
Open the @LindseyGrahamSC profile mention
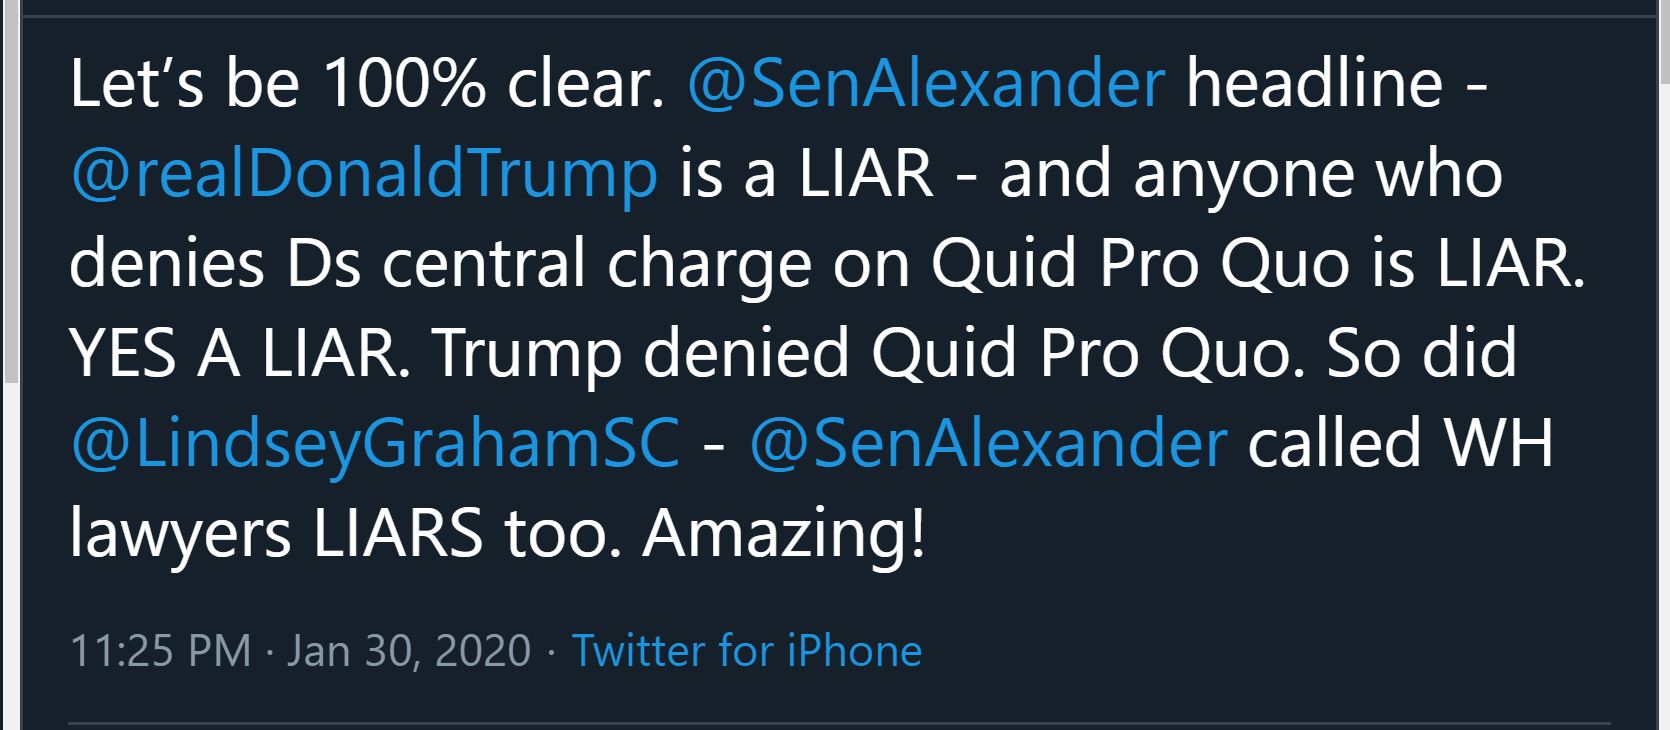[375, 443]
